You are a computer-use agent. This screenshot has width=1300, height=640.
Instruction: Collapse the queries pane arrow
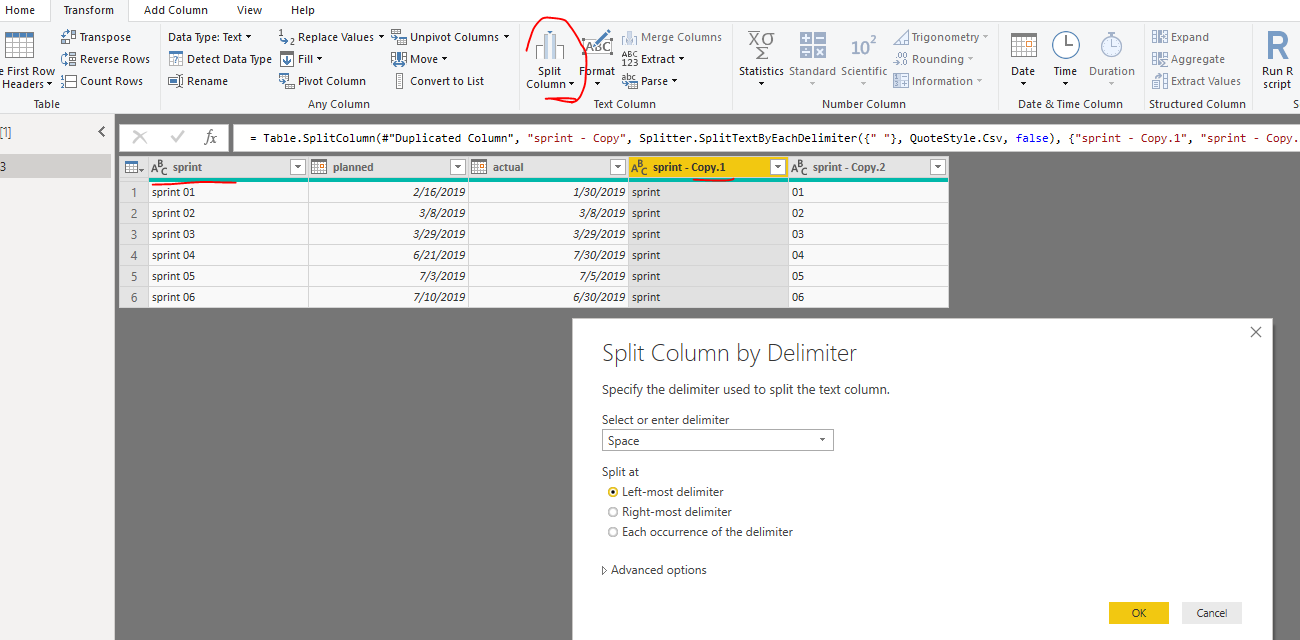pyautogui.click(x=101, y=132)
